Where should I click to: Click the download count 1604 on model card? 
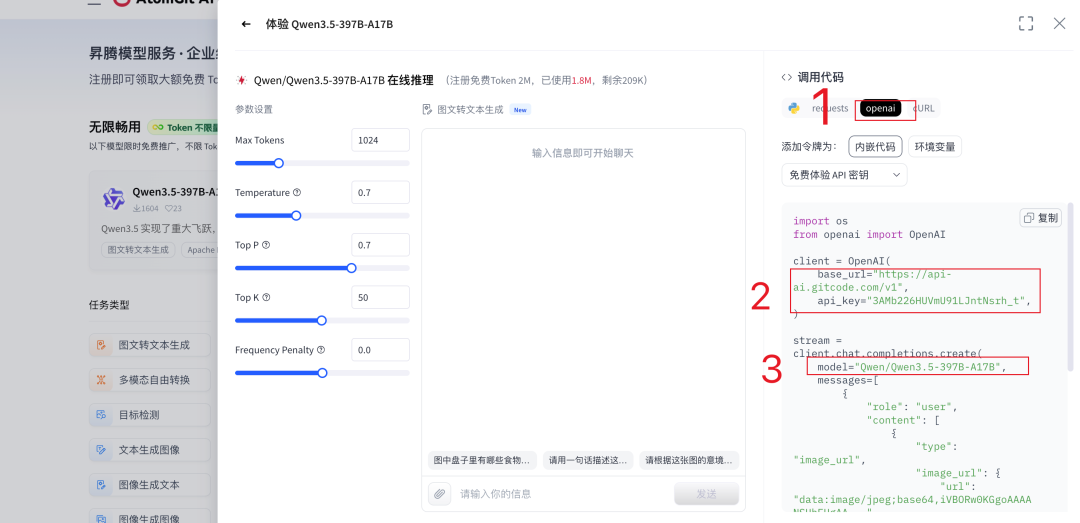(146, 208)
